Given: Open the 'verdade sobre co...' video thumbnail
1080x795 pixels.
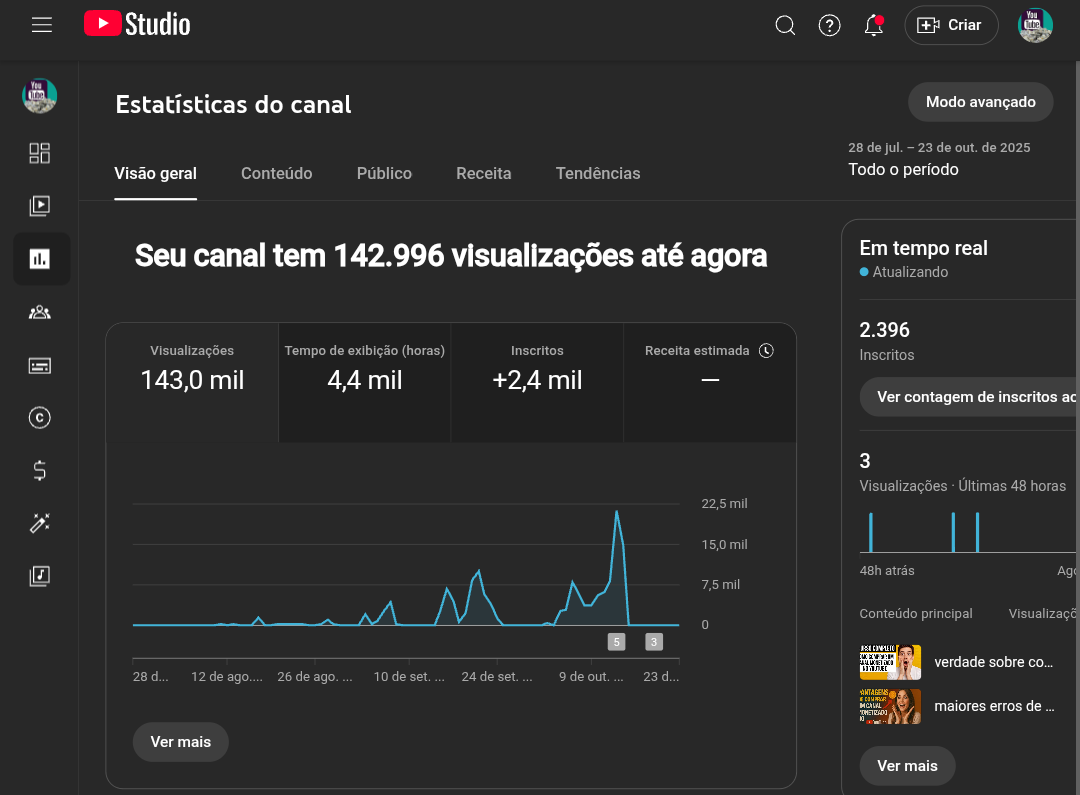Looking at the screenshot, I should tap(890, 662).
